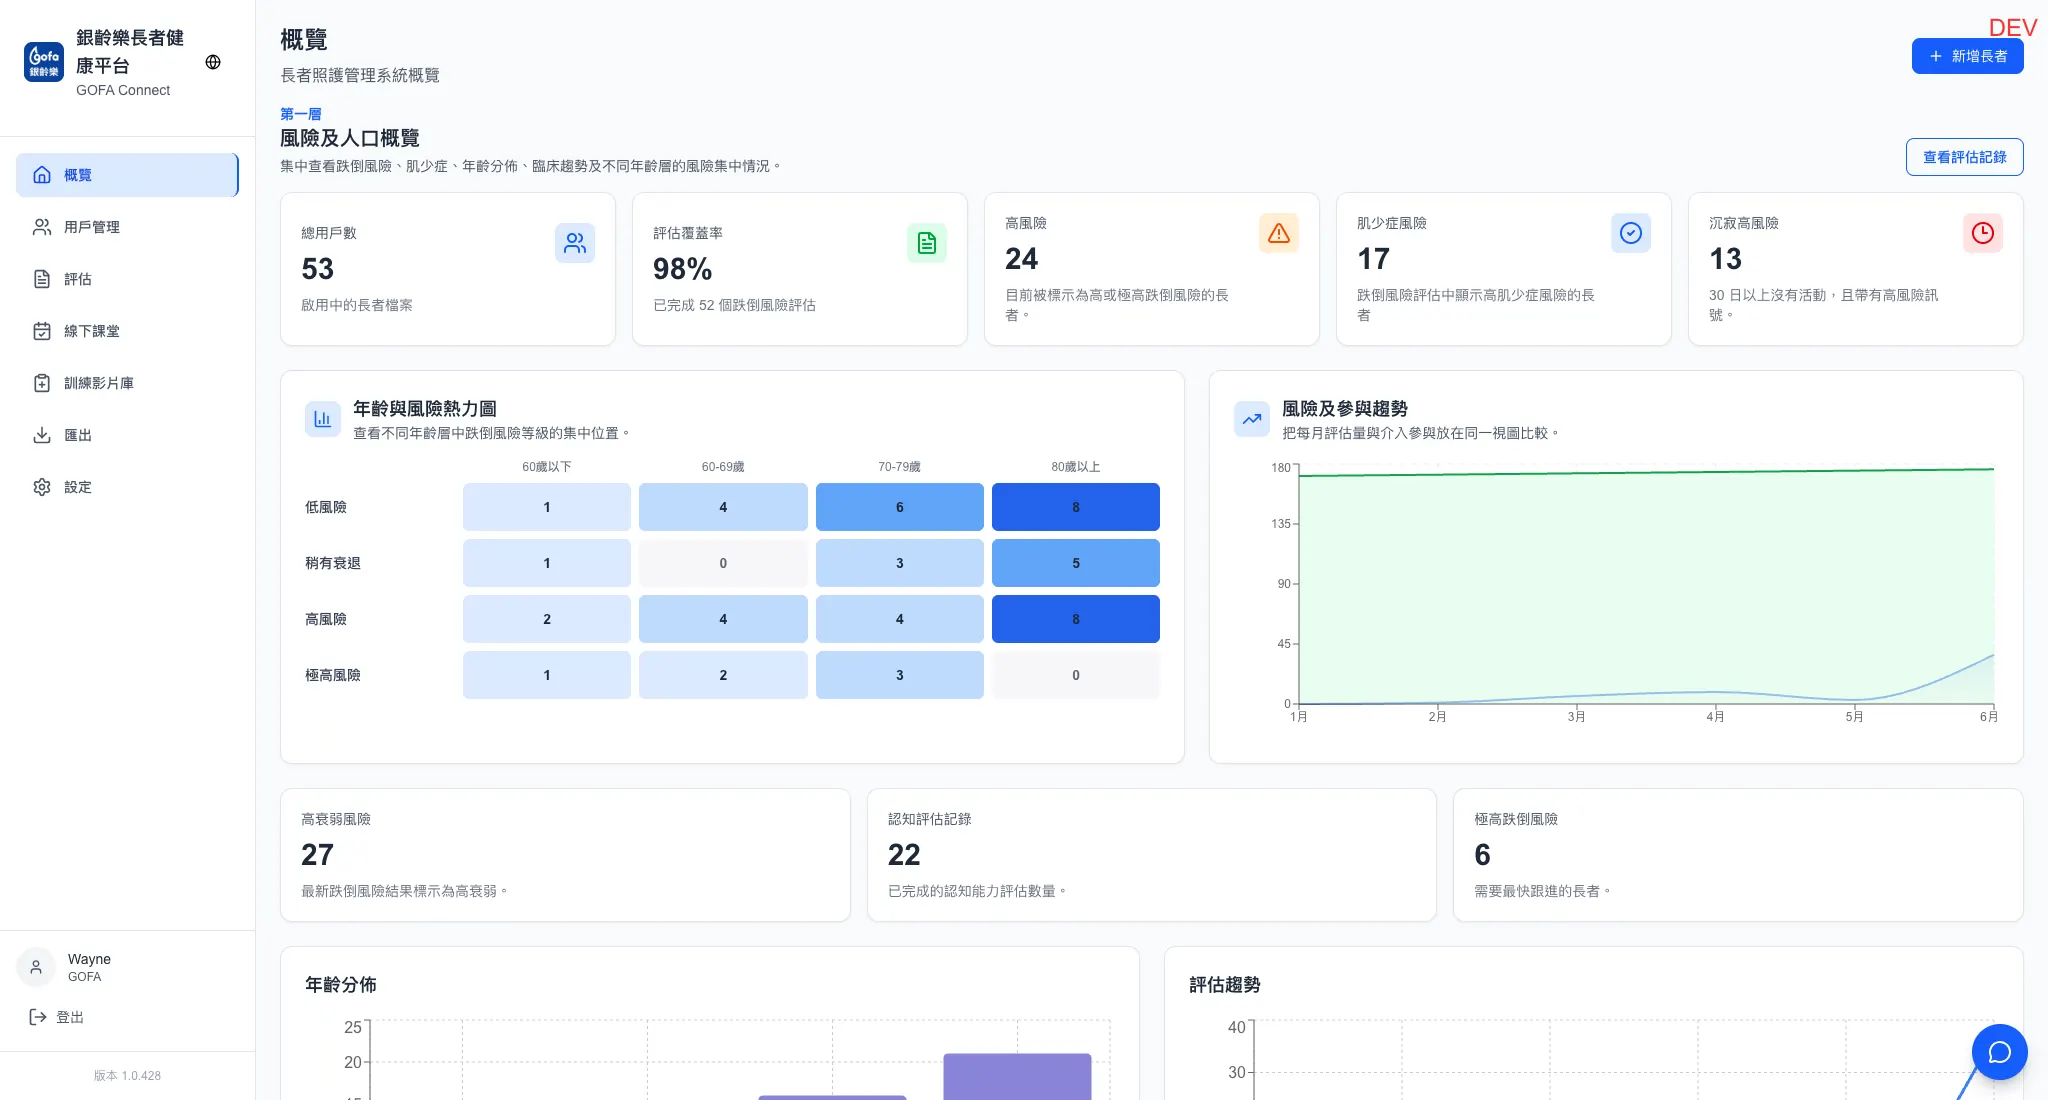This screenshot has height=1100, width=2048.
Task: Go to 用戶管理 in sidebar
Action: click(127, 227)
